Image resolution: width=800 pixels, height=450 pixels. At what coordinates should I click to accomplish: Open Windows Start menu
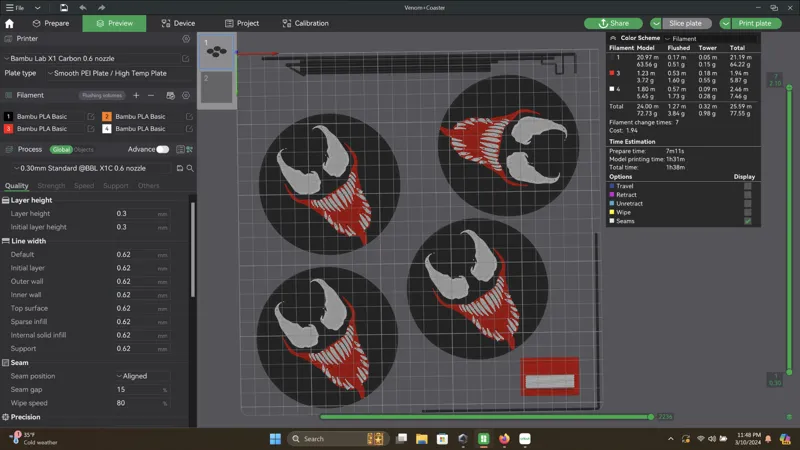tap(275, 439)
